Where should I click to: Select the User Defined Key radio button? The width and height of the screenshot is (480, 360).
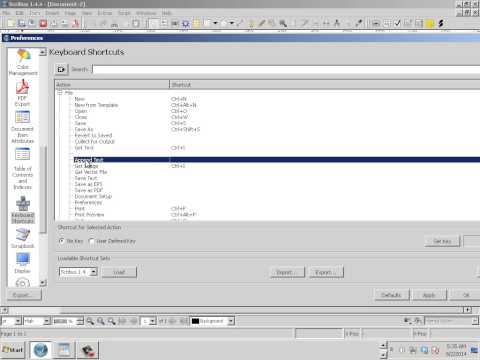click(91, 241)
